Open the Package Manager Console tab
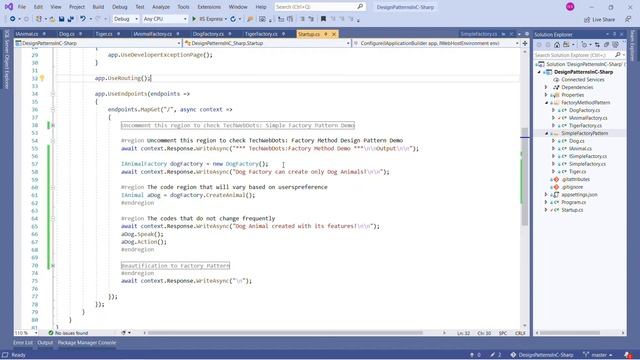 click(87, 343)
